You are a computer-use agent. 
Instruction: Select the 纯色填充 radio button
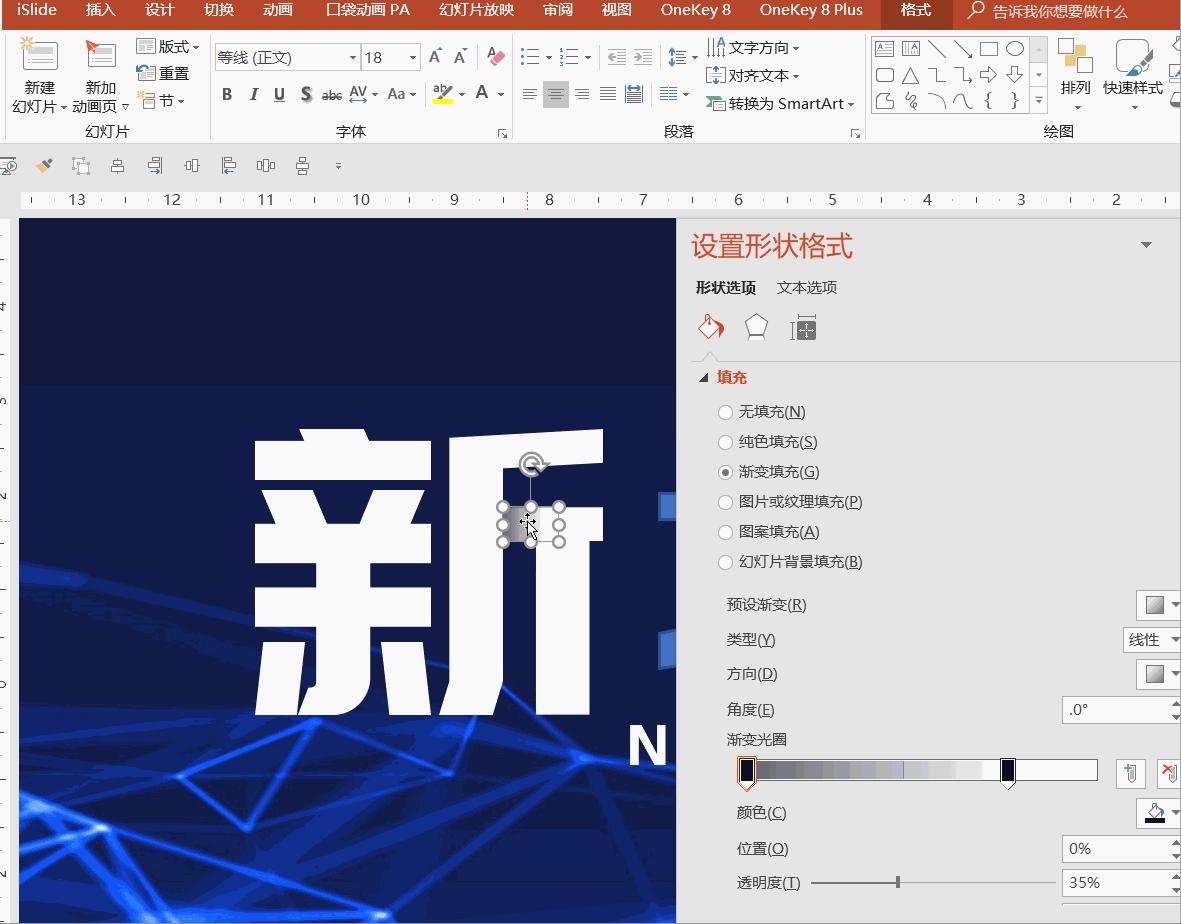click(x=725, y=441)
